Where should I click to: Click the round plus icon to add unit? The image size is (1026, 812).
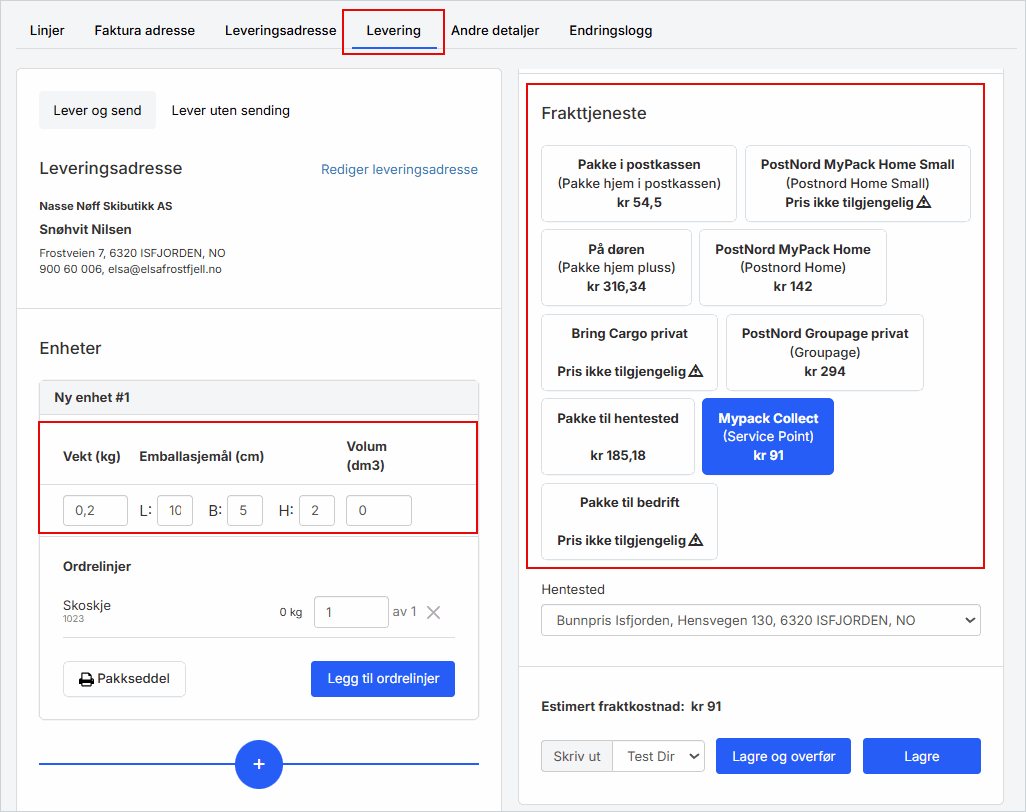[259, 764]
